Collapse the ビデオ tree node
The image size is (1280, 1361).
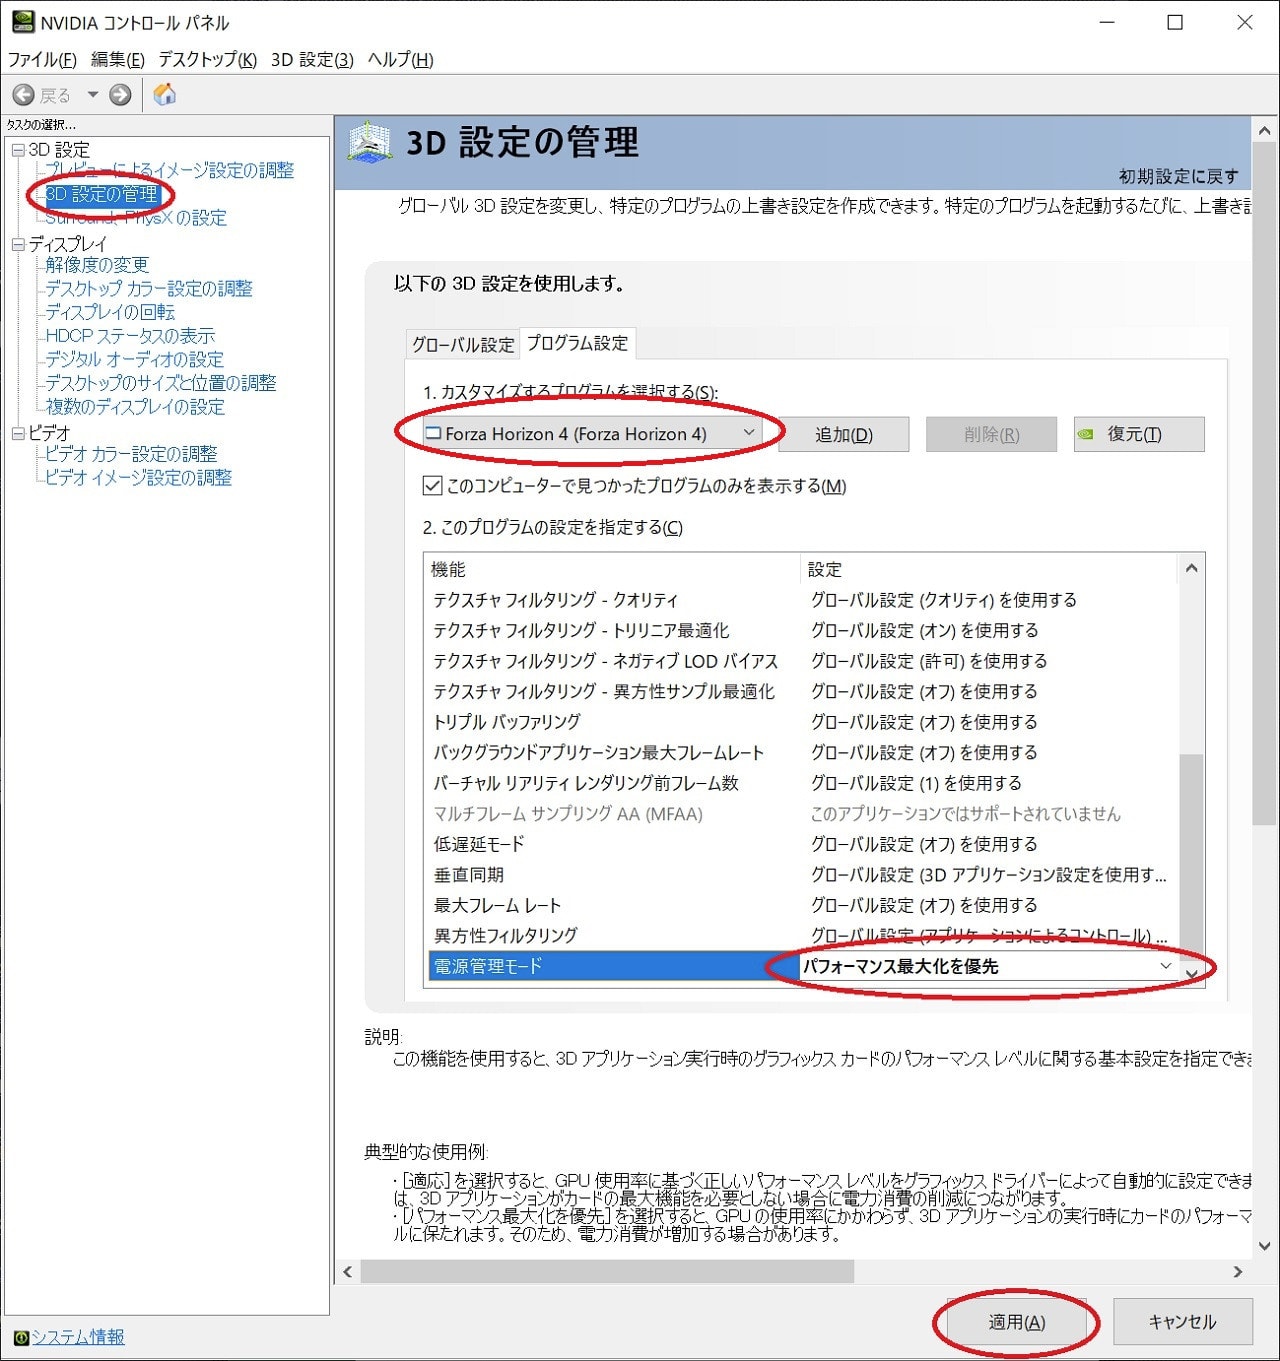[18, 433]
